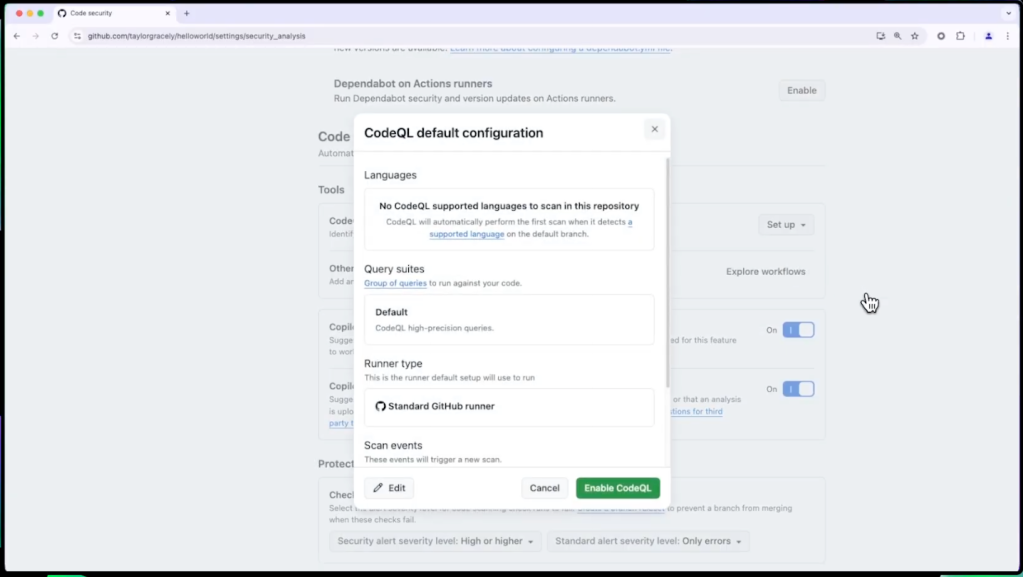Follow the supported language link
The image size is (1023, 577).
click(466, 234)
